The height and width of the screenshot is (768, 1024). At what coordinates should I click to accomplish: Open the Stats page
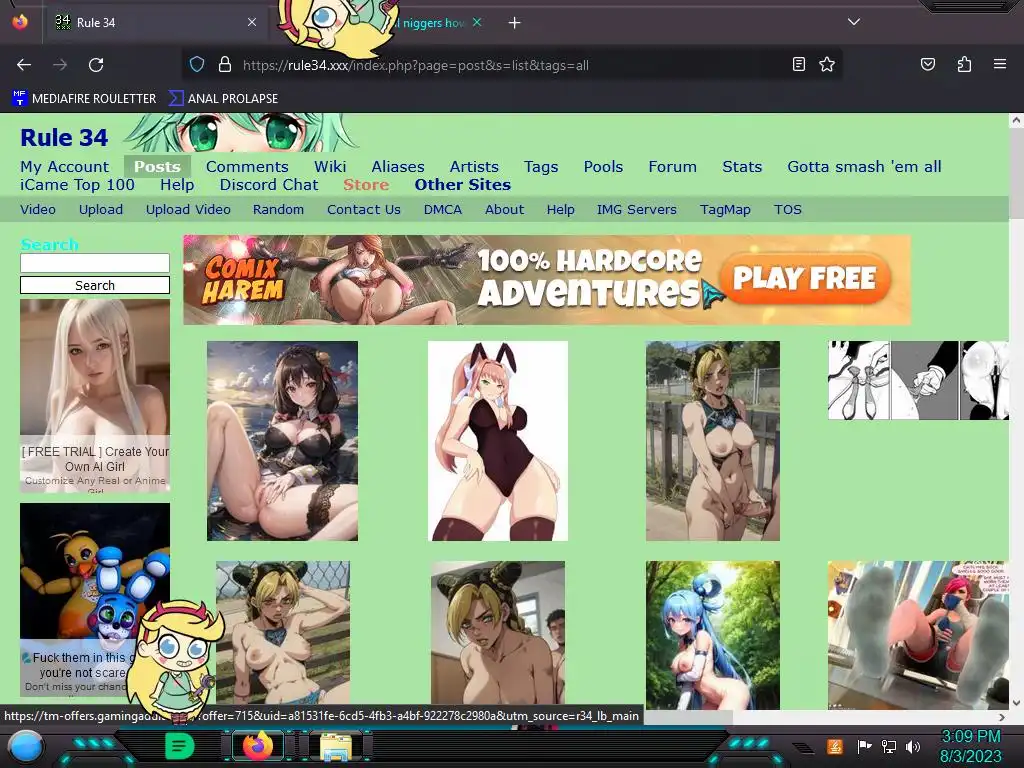[742, 167]
